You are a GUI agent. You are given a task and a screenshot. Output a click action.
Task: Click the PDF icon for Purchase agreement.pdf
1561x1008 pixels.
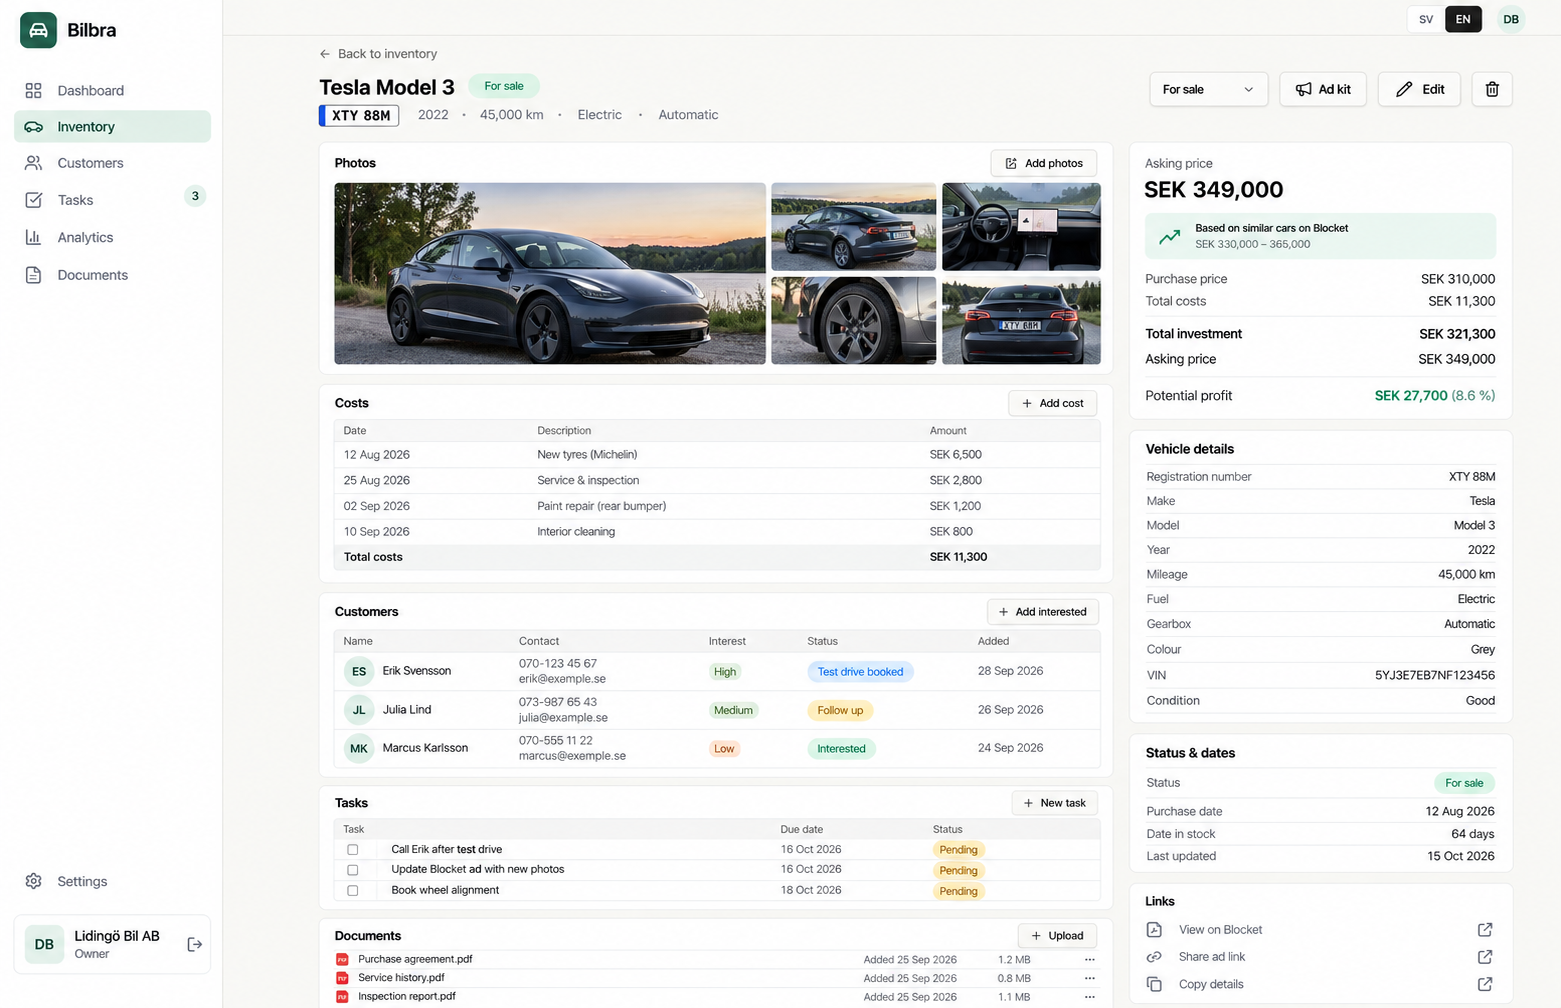[x=342, y=960]
